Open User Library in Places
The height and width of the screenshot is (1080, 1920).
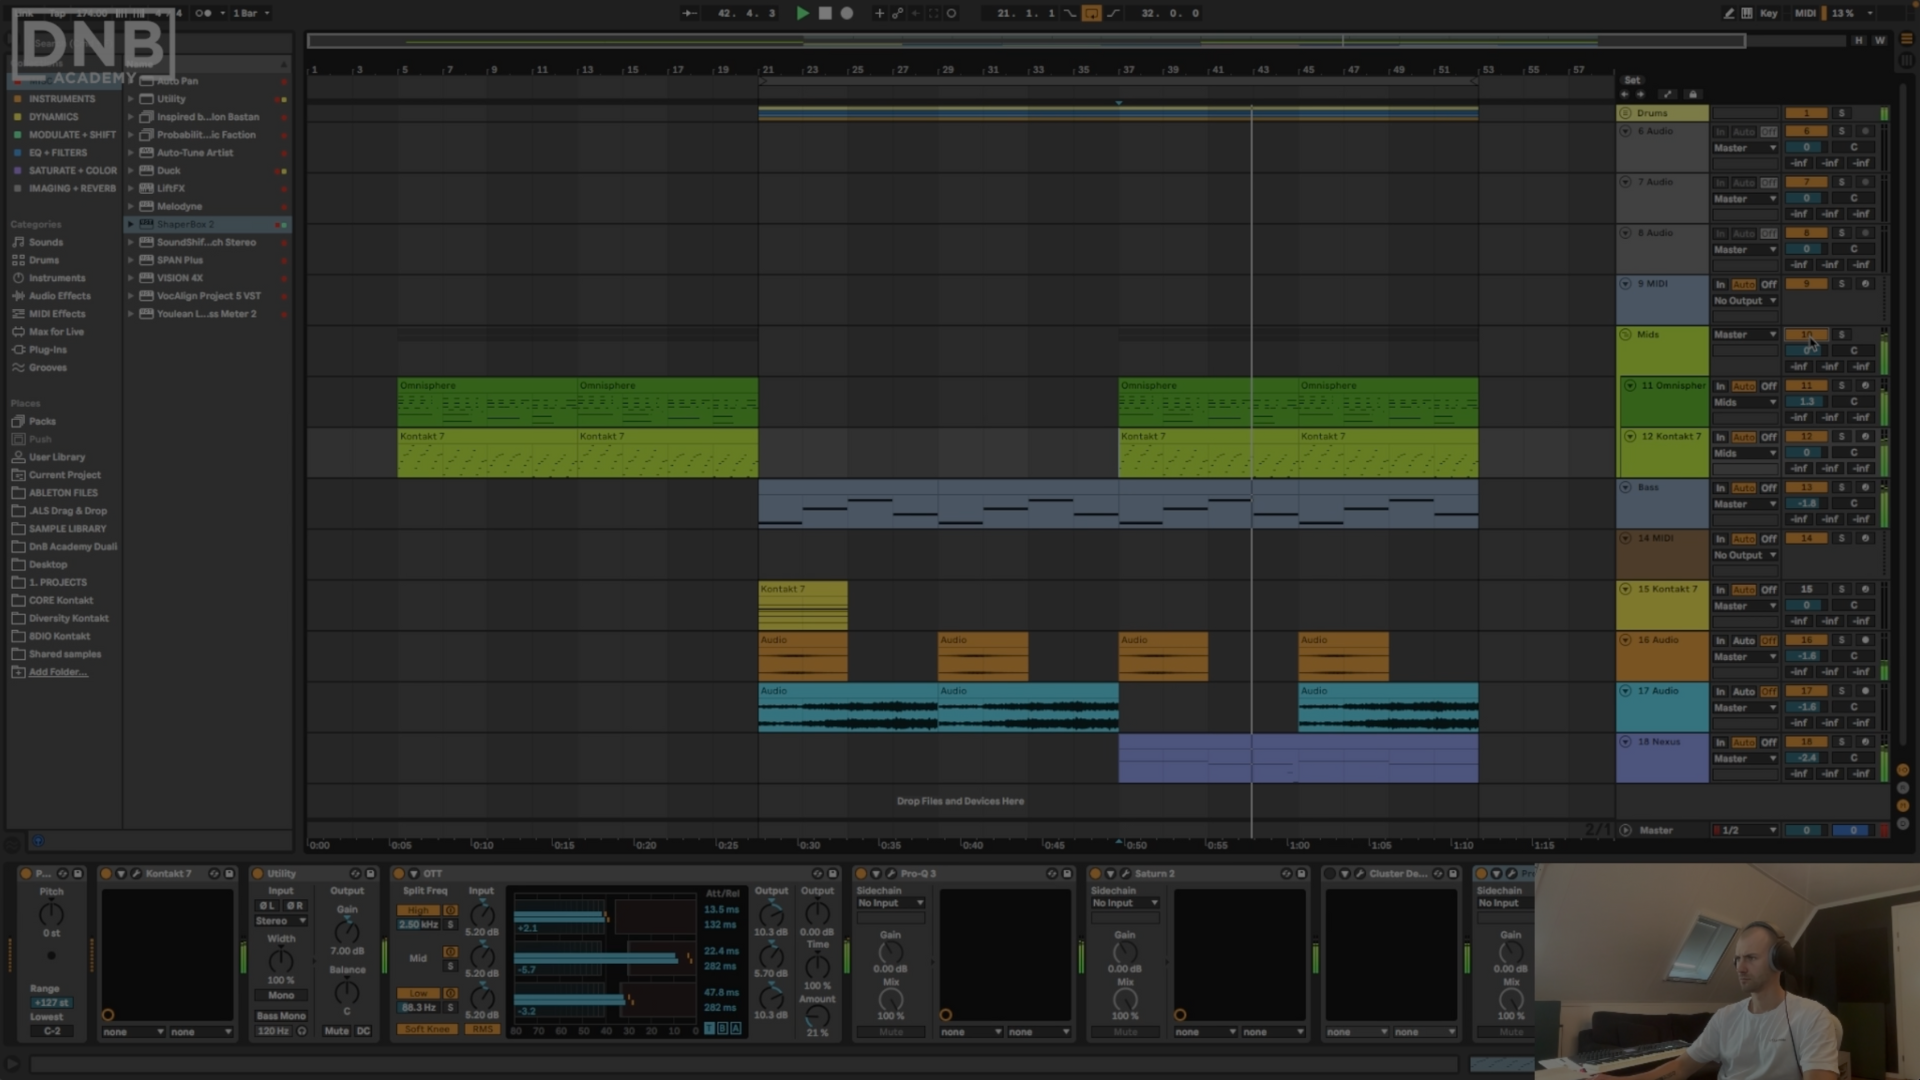coord(57,457)
